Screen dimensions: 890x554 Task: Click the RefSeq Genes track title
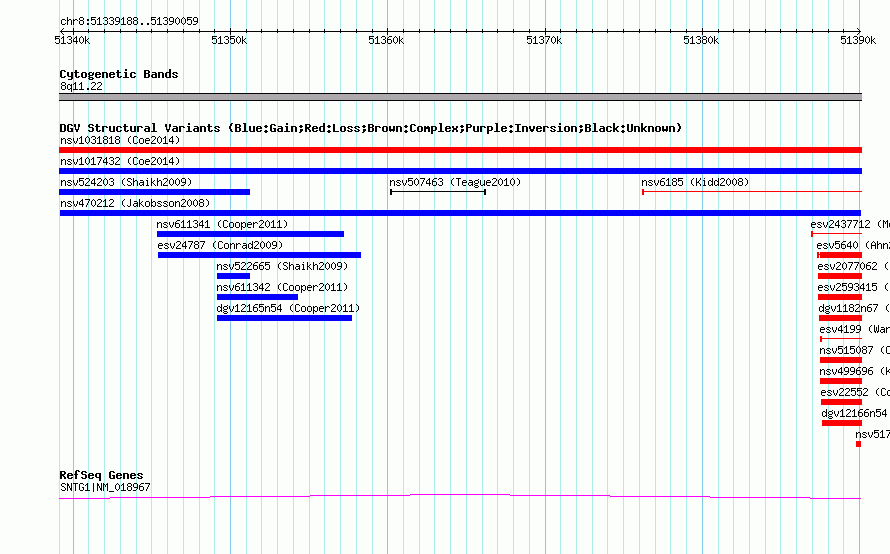click(101, 475)
